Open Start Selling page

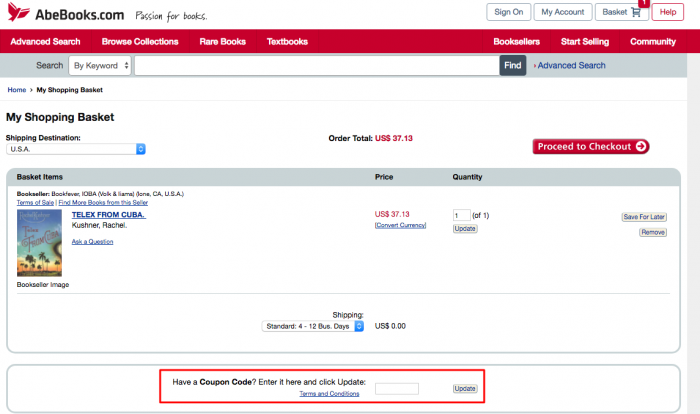click(x=585, y=42)
